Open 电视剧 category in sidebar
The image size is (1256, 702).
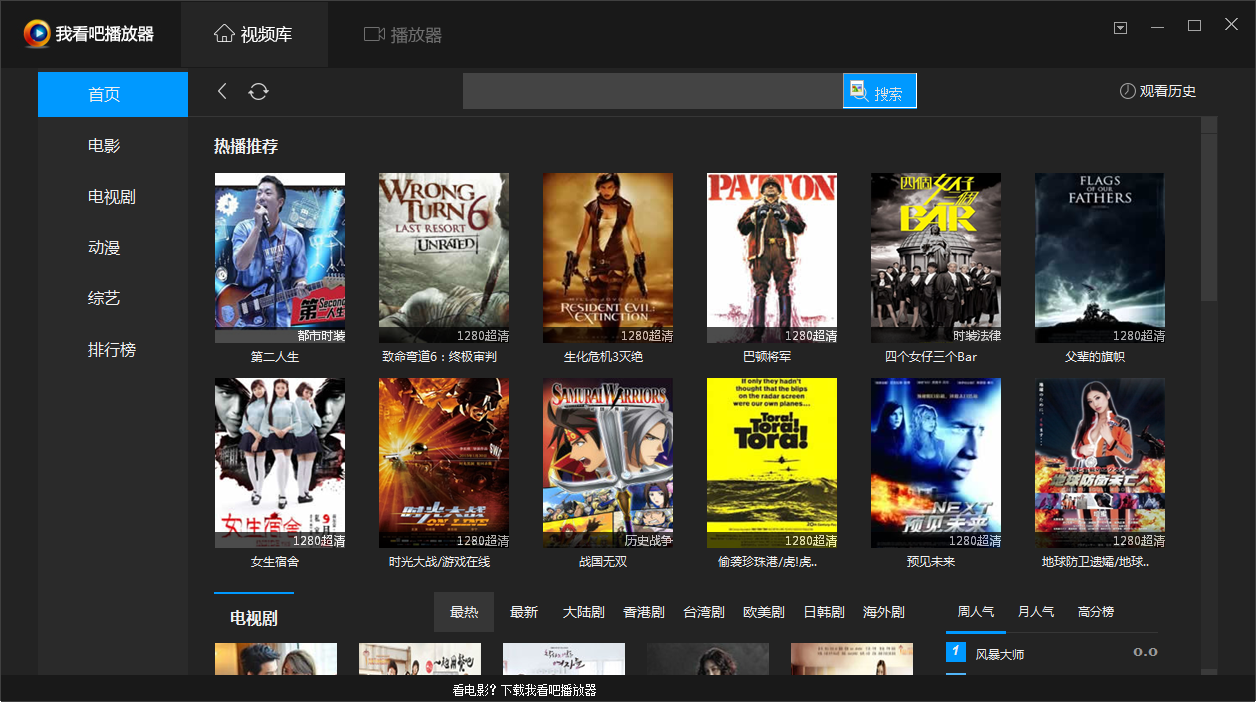coord(112,197)
